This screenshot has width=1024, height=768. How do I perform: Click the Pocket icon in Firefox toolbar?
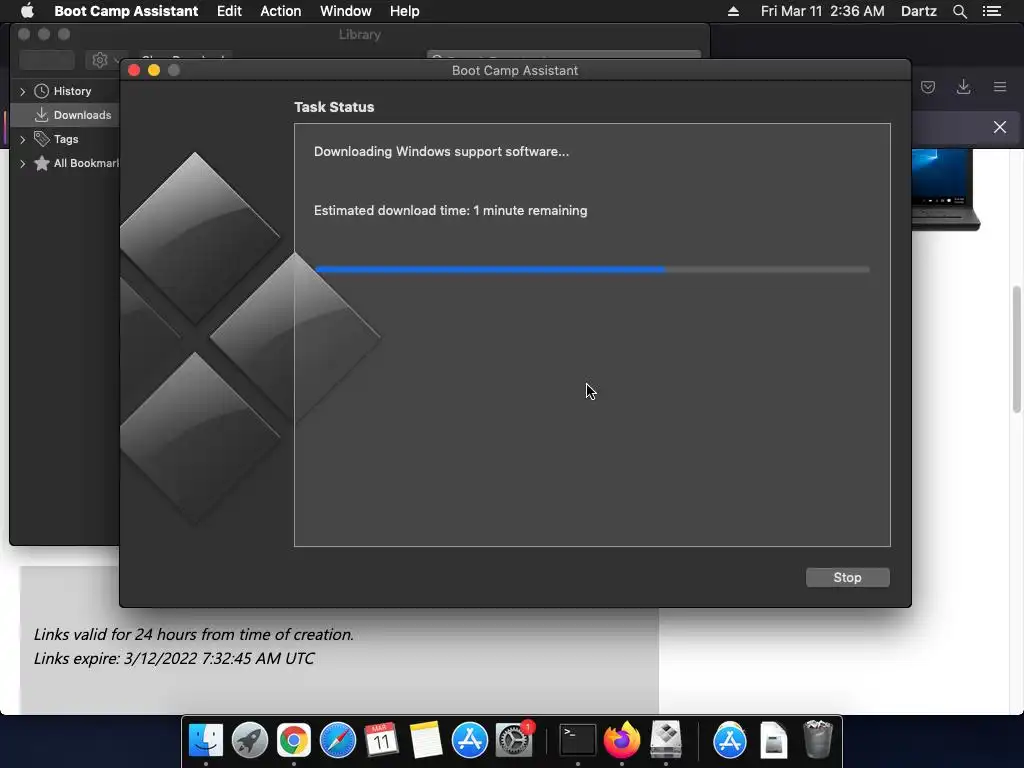click(928, 87)
